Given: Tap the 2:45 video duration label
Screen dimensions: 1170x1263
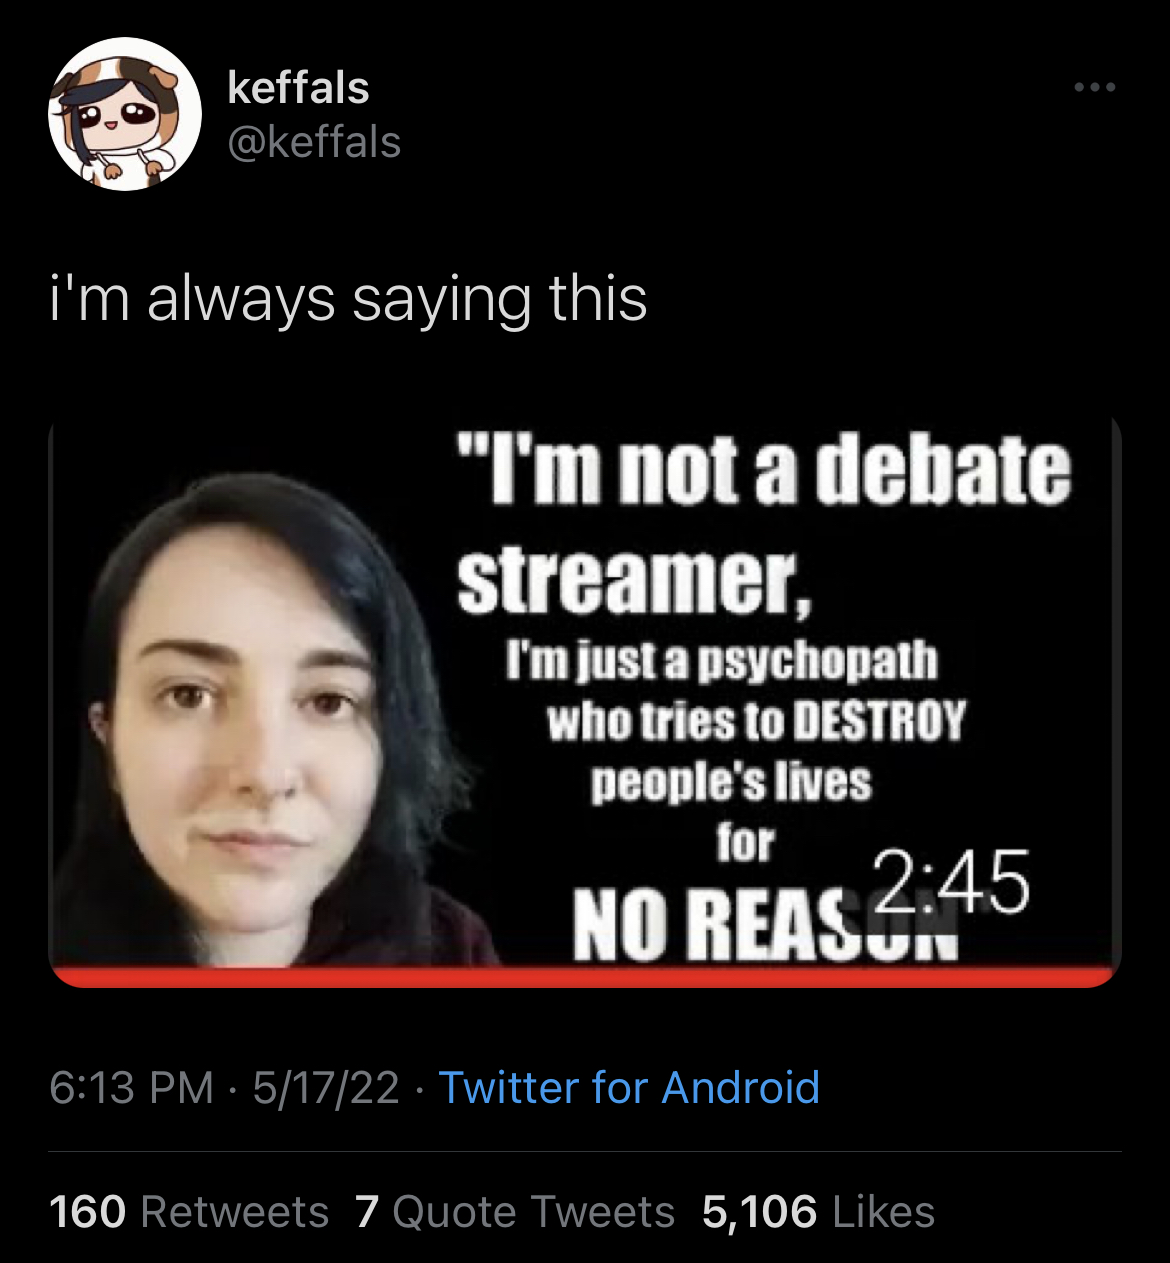Looking at the screenshot, I should (951, 882).
